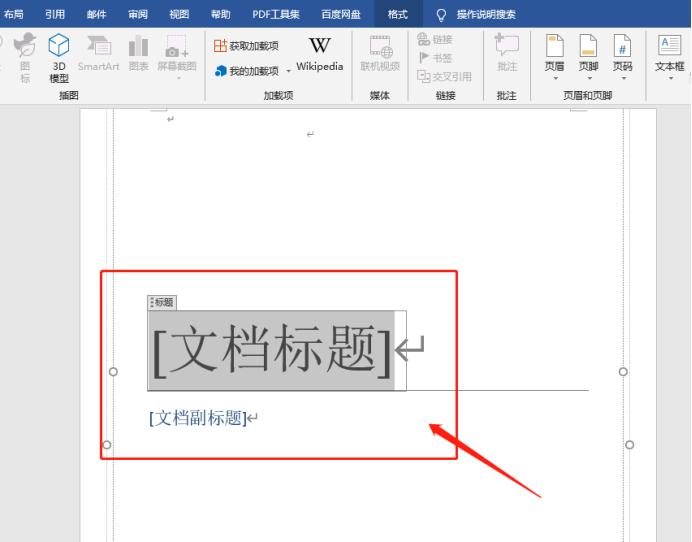This screenshot has height=542, width=692.
Task: Switch to the View (视图) tab
Action: pyautogui.click(x=179, y=15)
